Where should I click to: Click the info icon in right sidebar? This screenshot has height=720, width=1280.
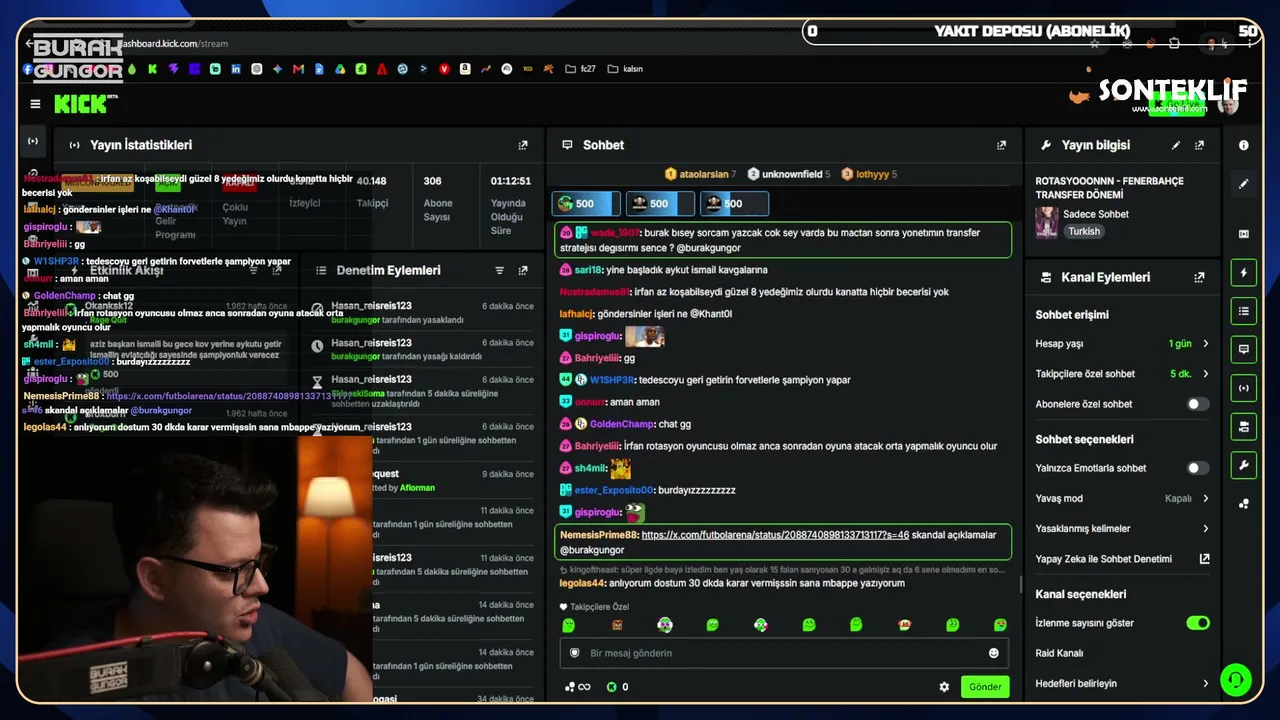(x=1244, y=145)
